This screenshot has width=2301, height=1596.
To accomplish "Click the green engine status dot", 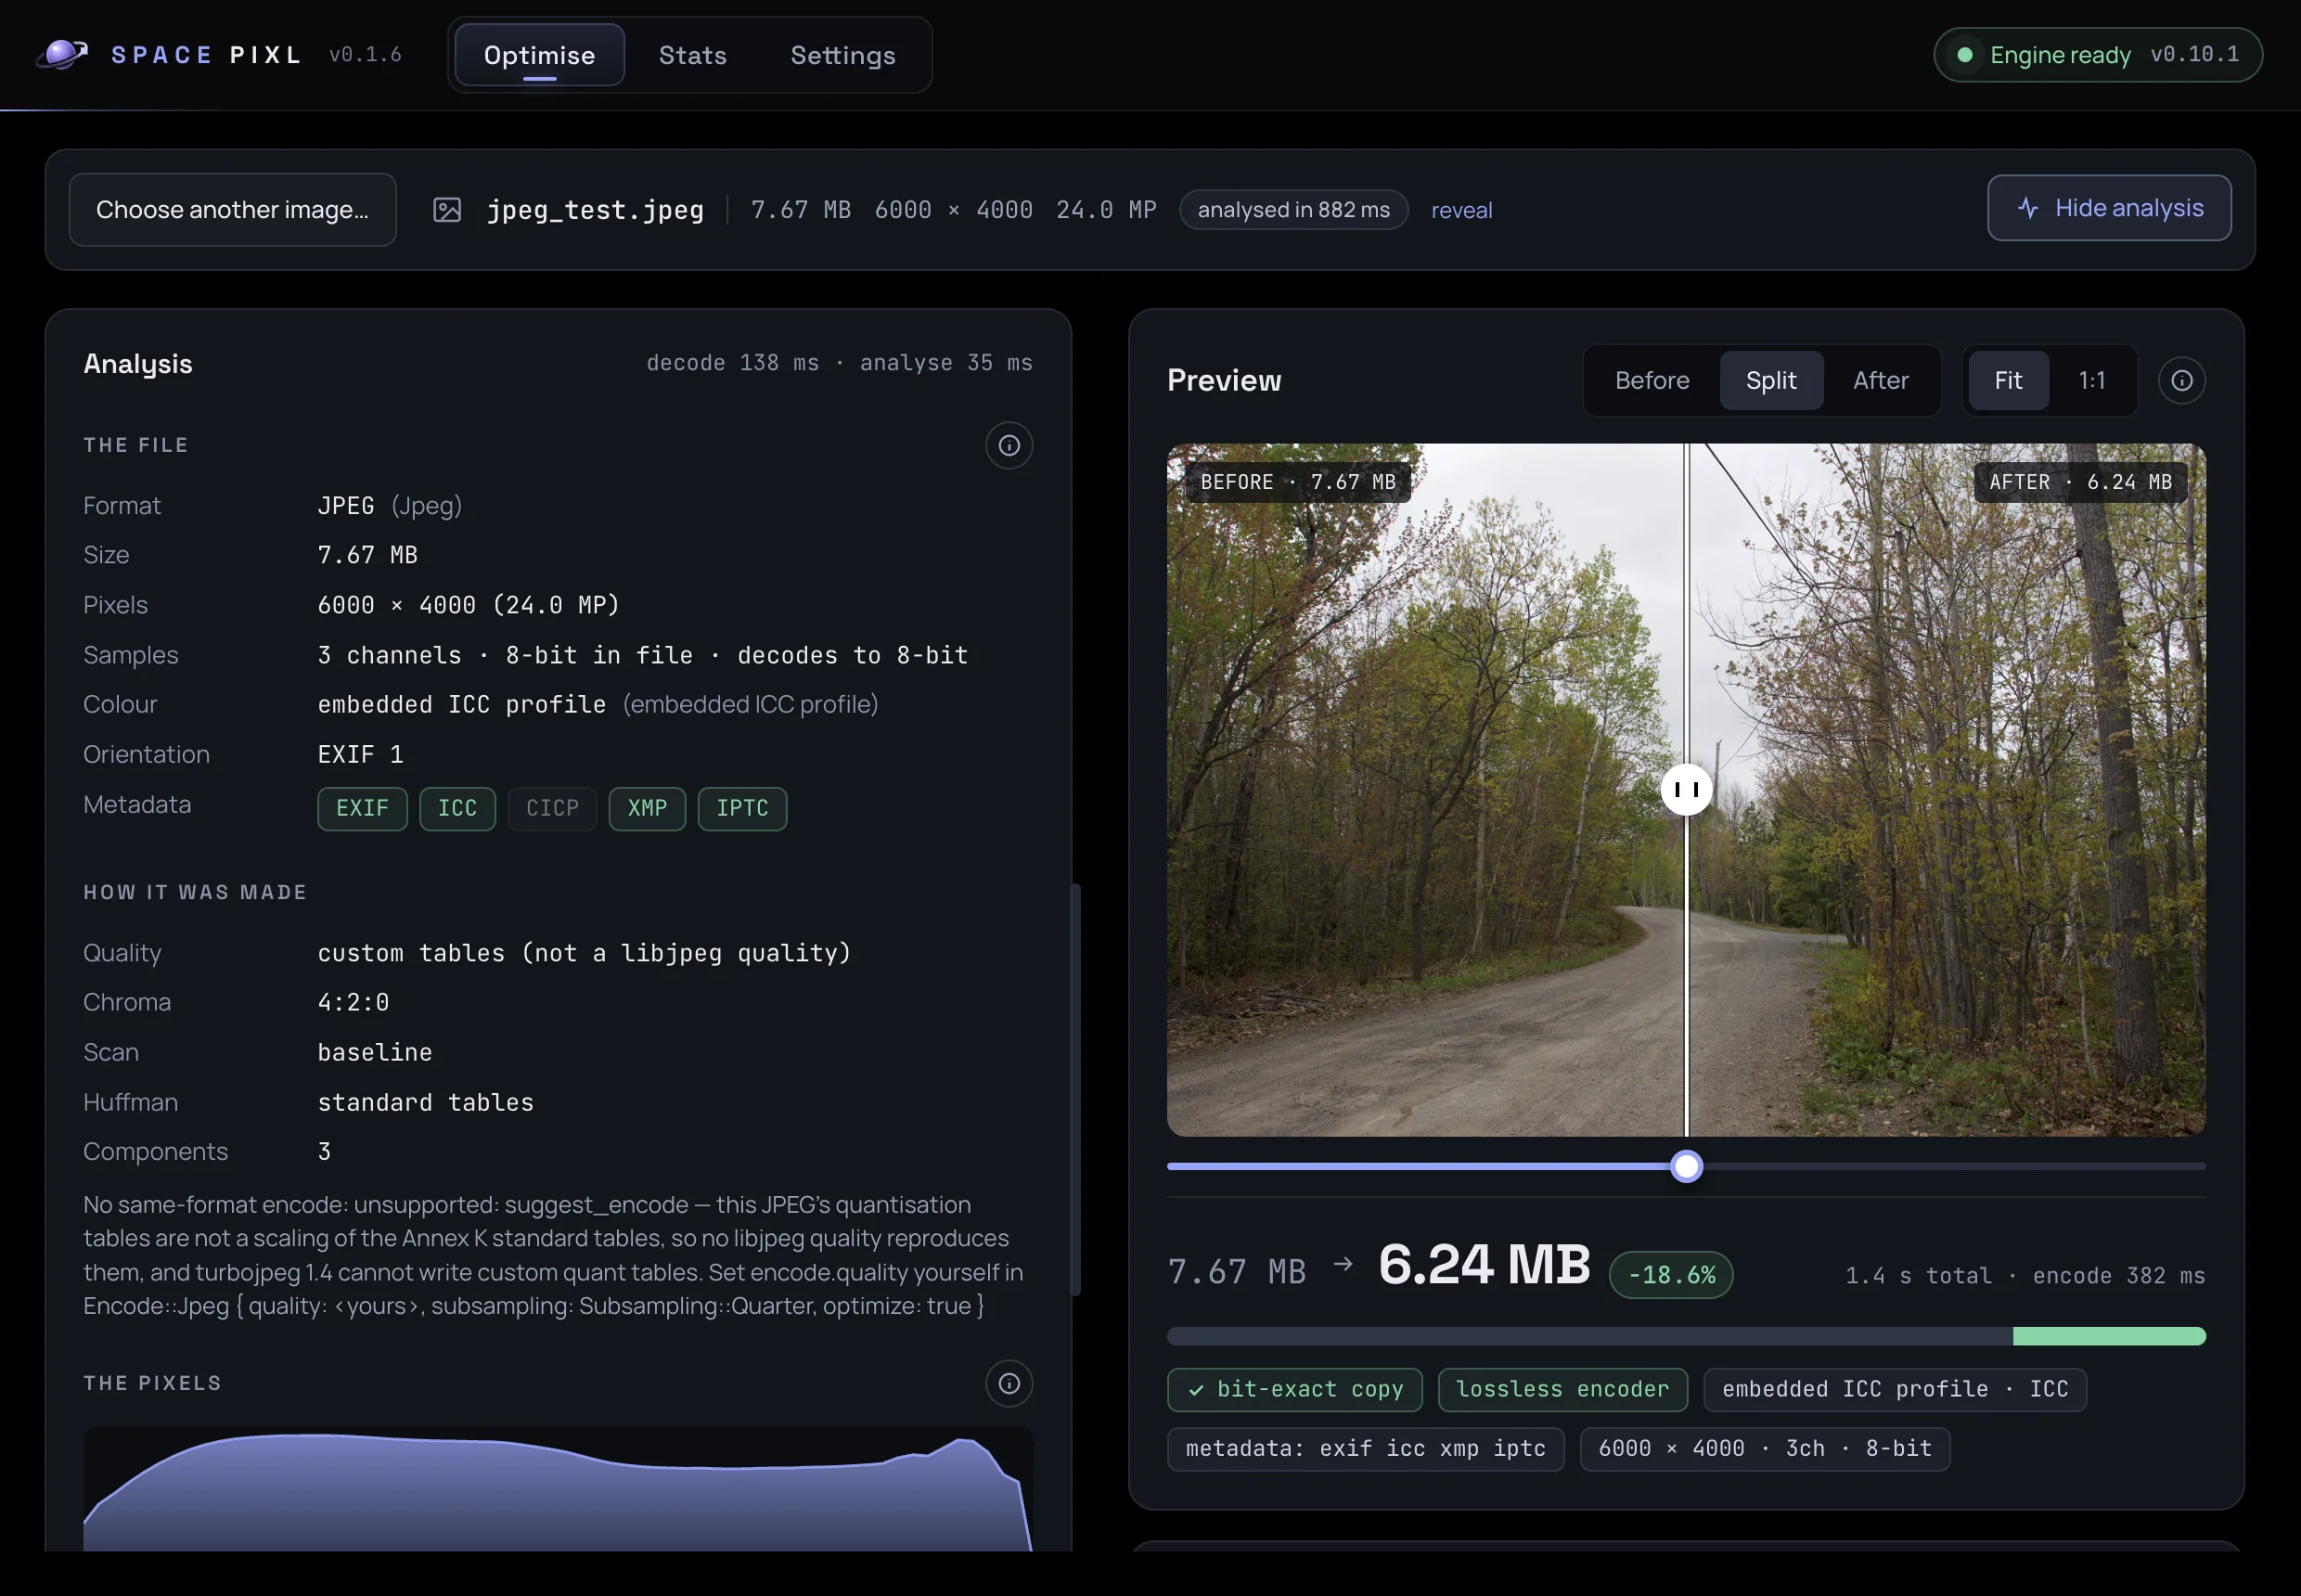I will (1965, 55).
